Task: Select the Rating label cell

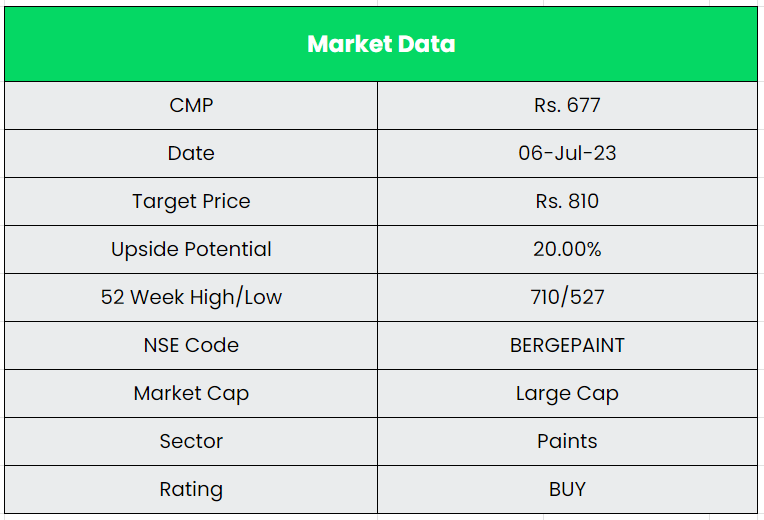Action: [191, 489]
